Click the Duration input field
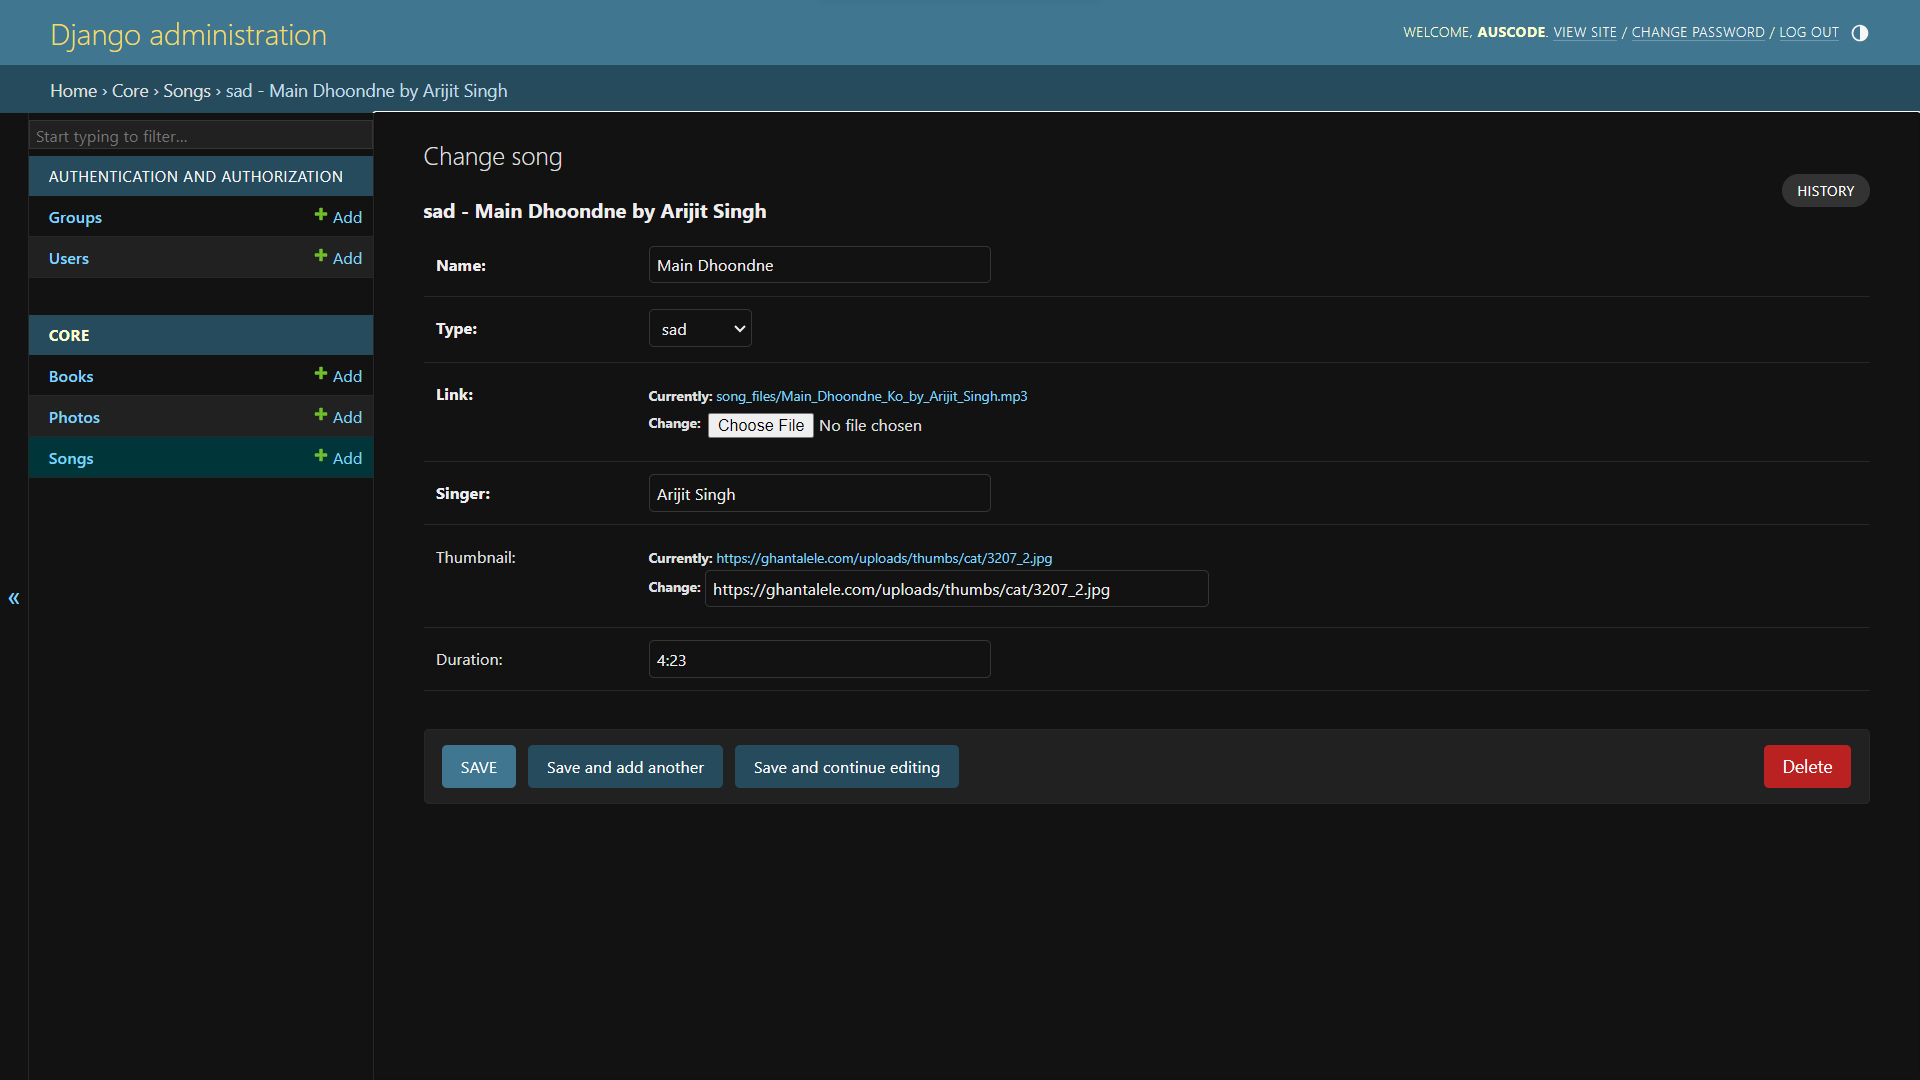Image resolution: width=1920 pixels, height=1080 pixels. pyautogui.click(x=819, y=660)
